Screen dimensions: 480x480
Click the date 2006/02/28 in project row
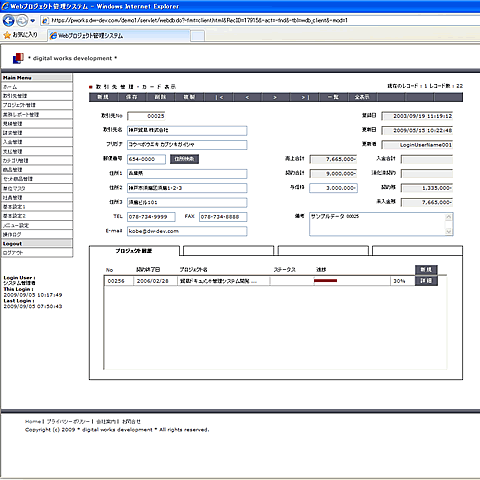pos(153,281)
